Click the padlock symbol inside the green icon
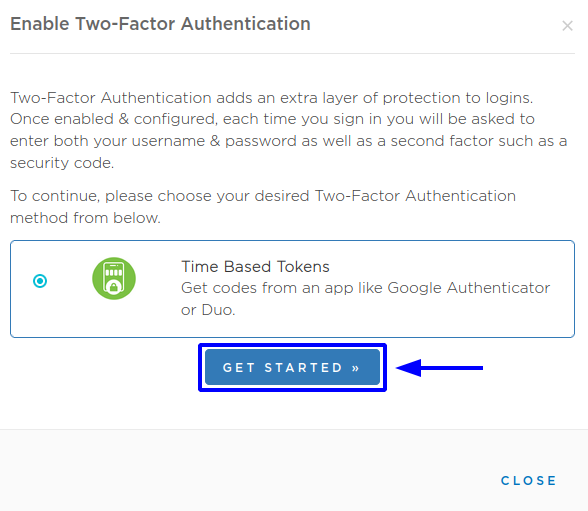588x511 pixels. click(113, 287)
